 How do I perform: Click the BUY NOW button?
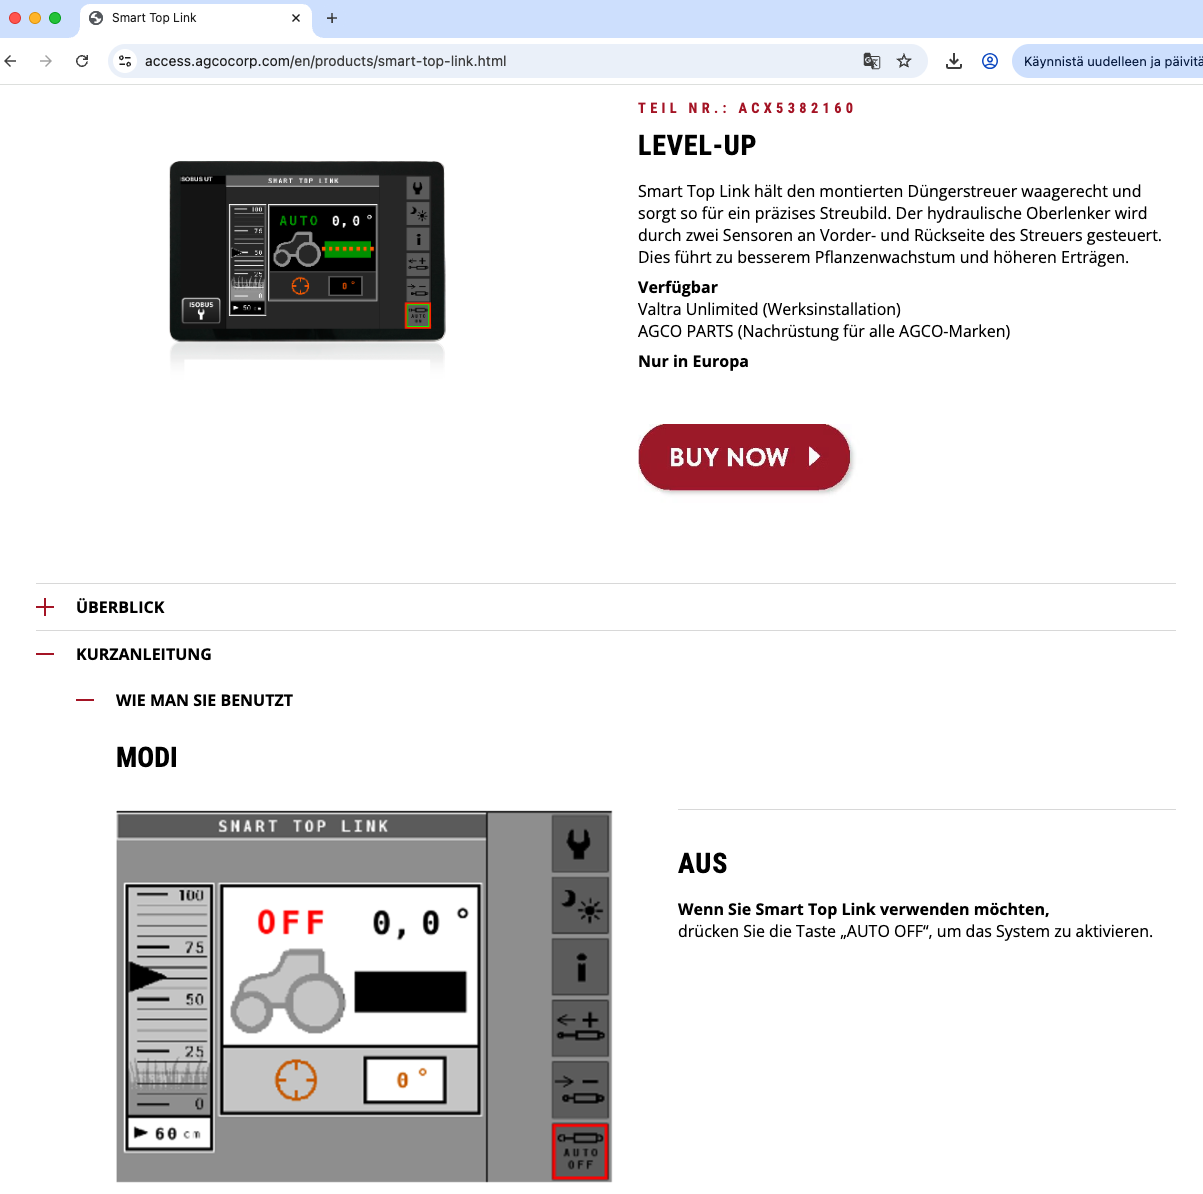point(744,457)
